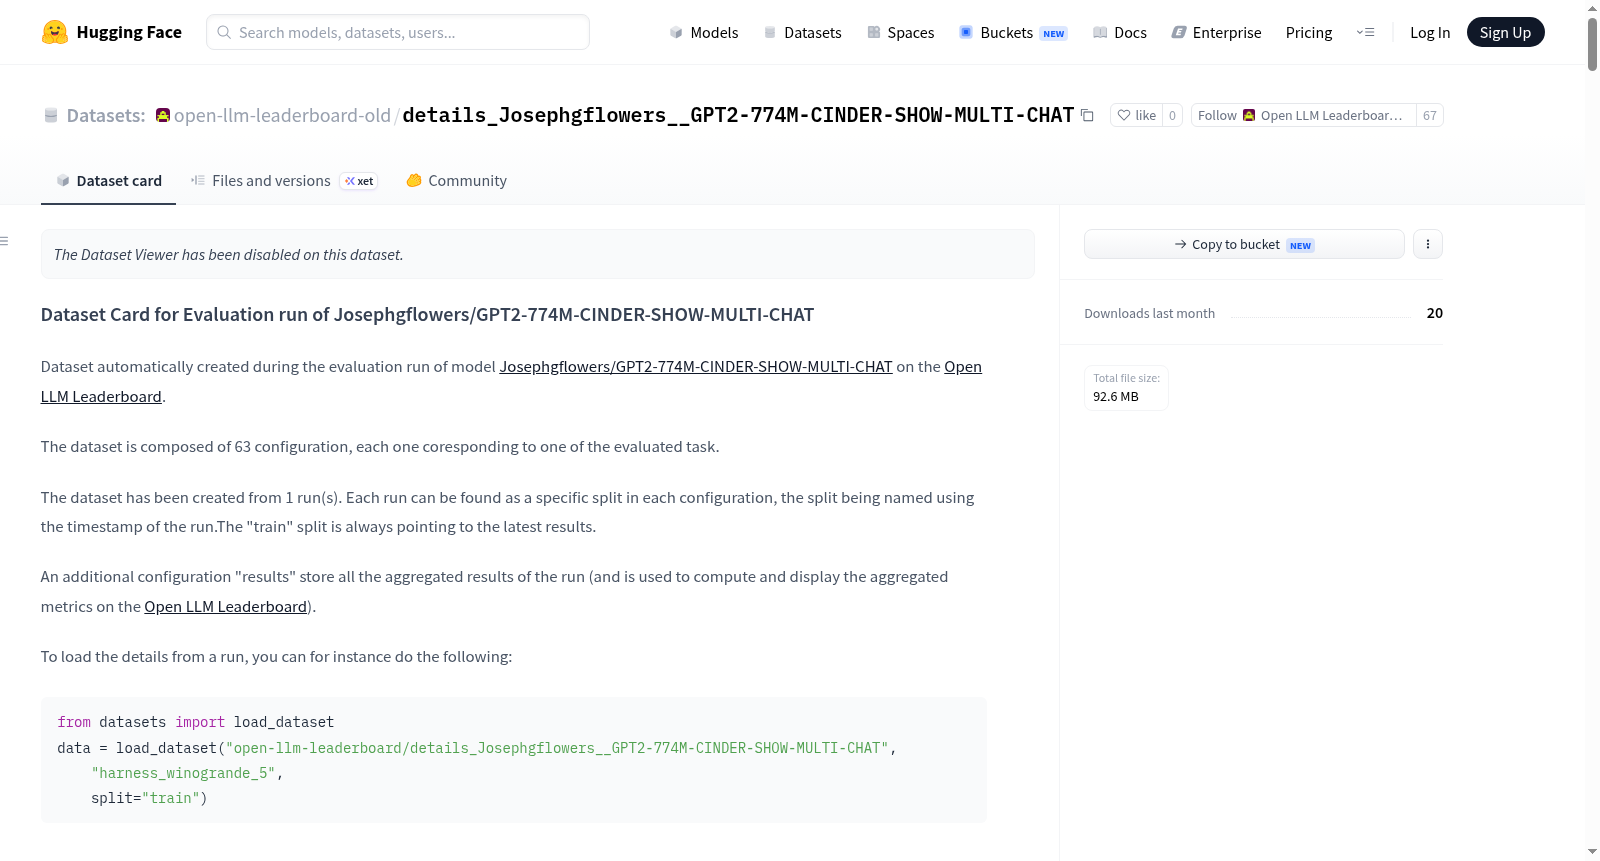Click the Buckets icon in navigation
This screenshot has width=1600, height=861.
966,32
